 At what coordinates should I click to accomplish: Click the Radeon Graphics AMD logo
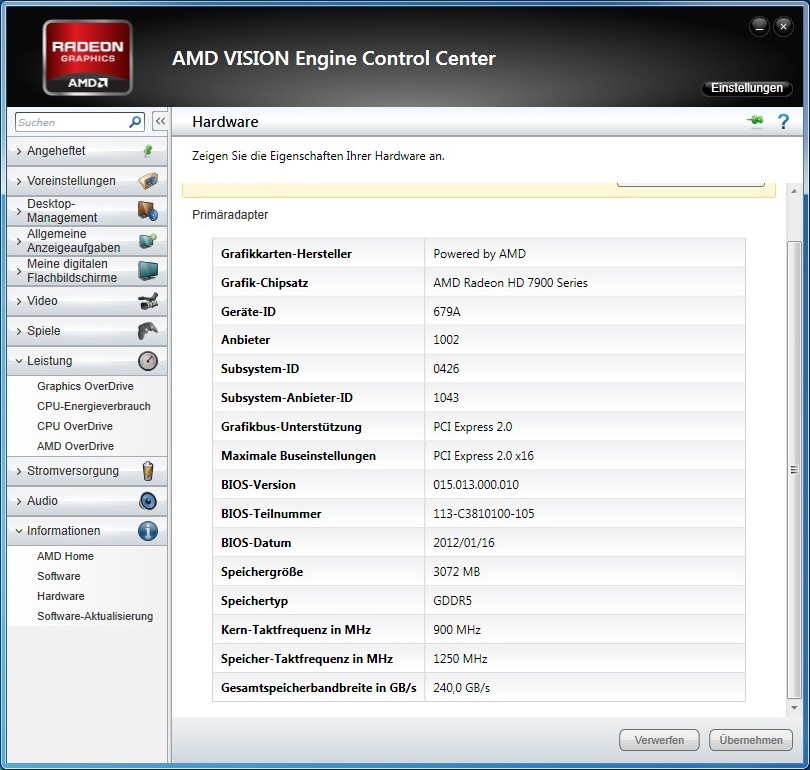(x=87, y=58)
